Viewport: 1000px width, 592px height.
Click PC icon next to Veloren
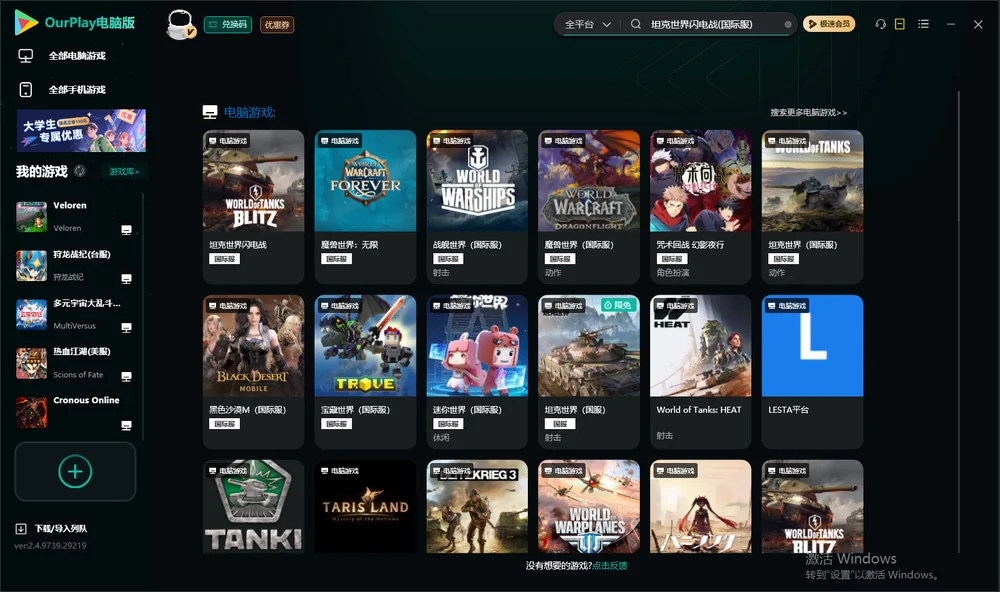(x=126, y=230)
